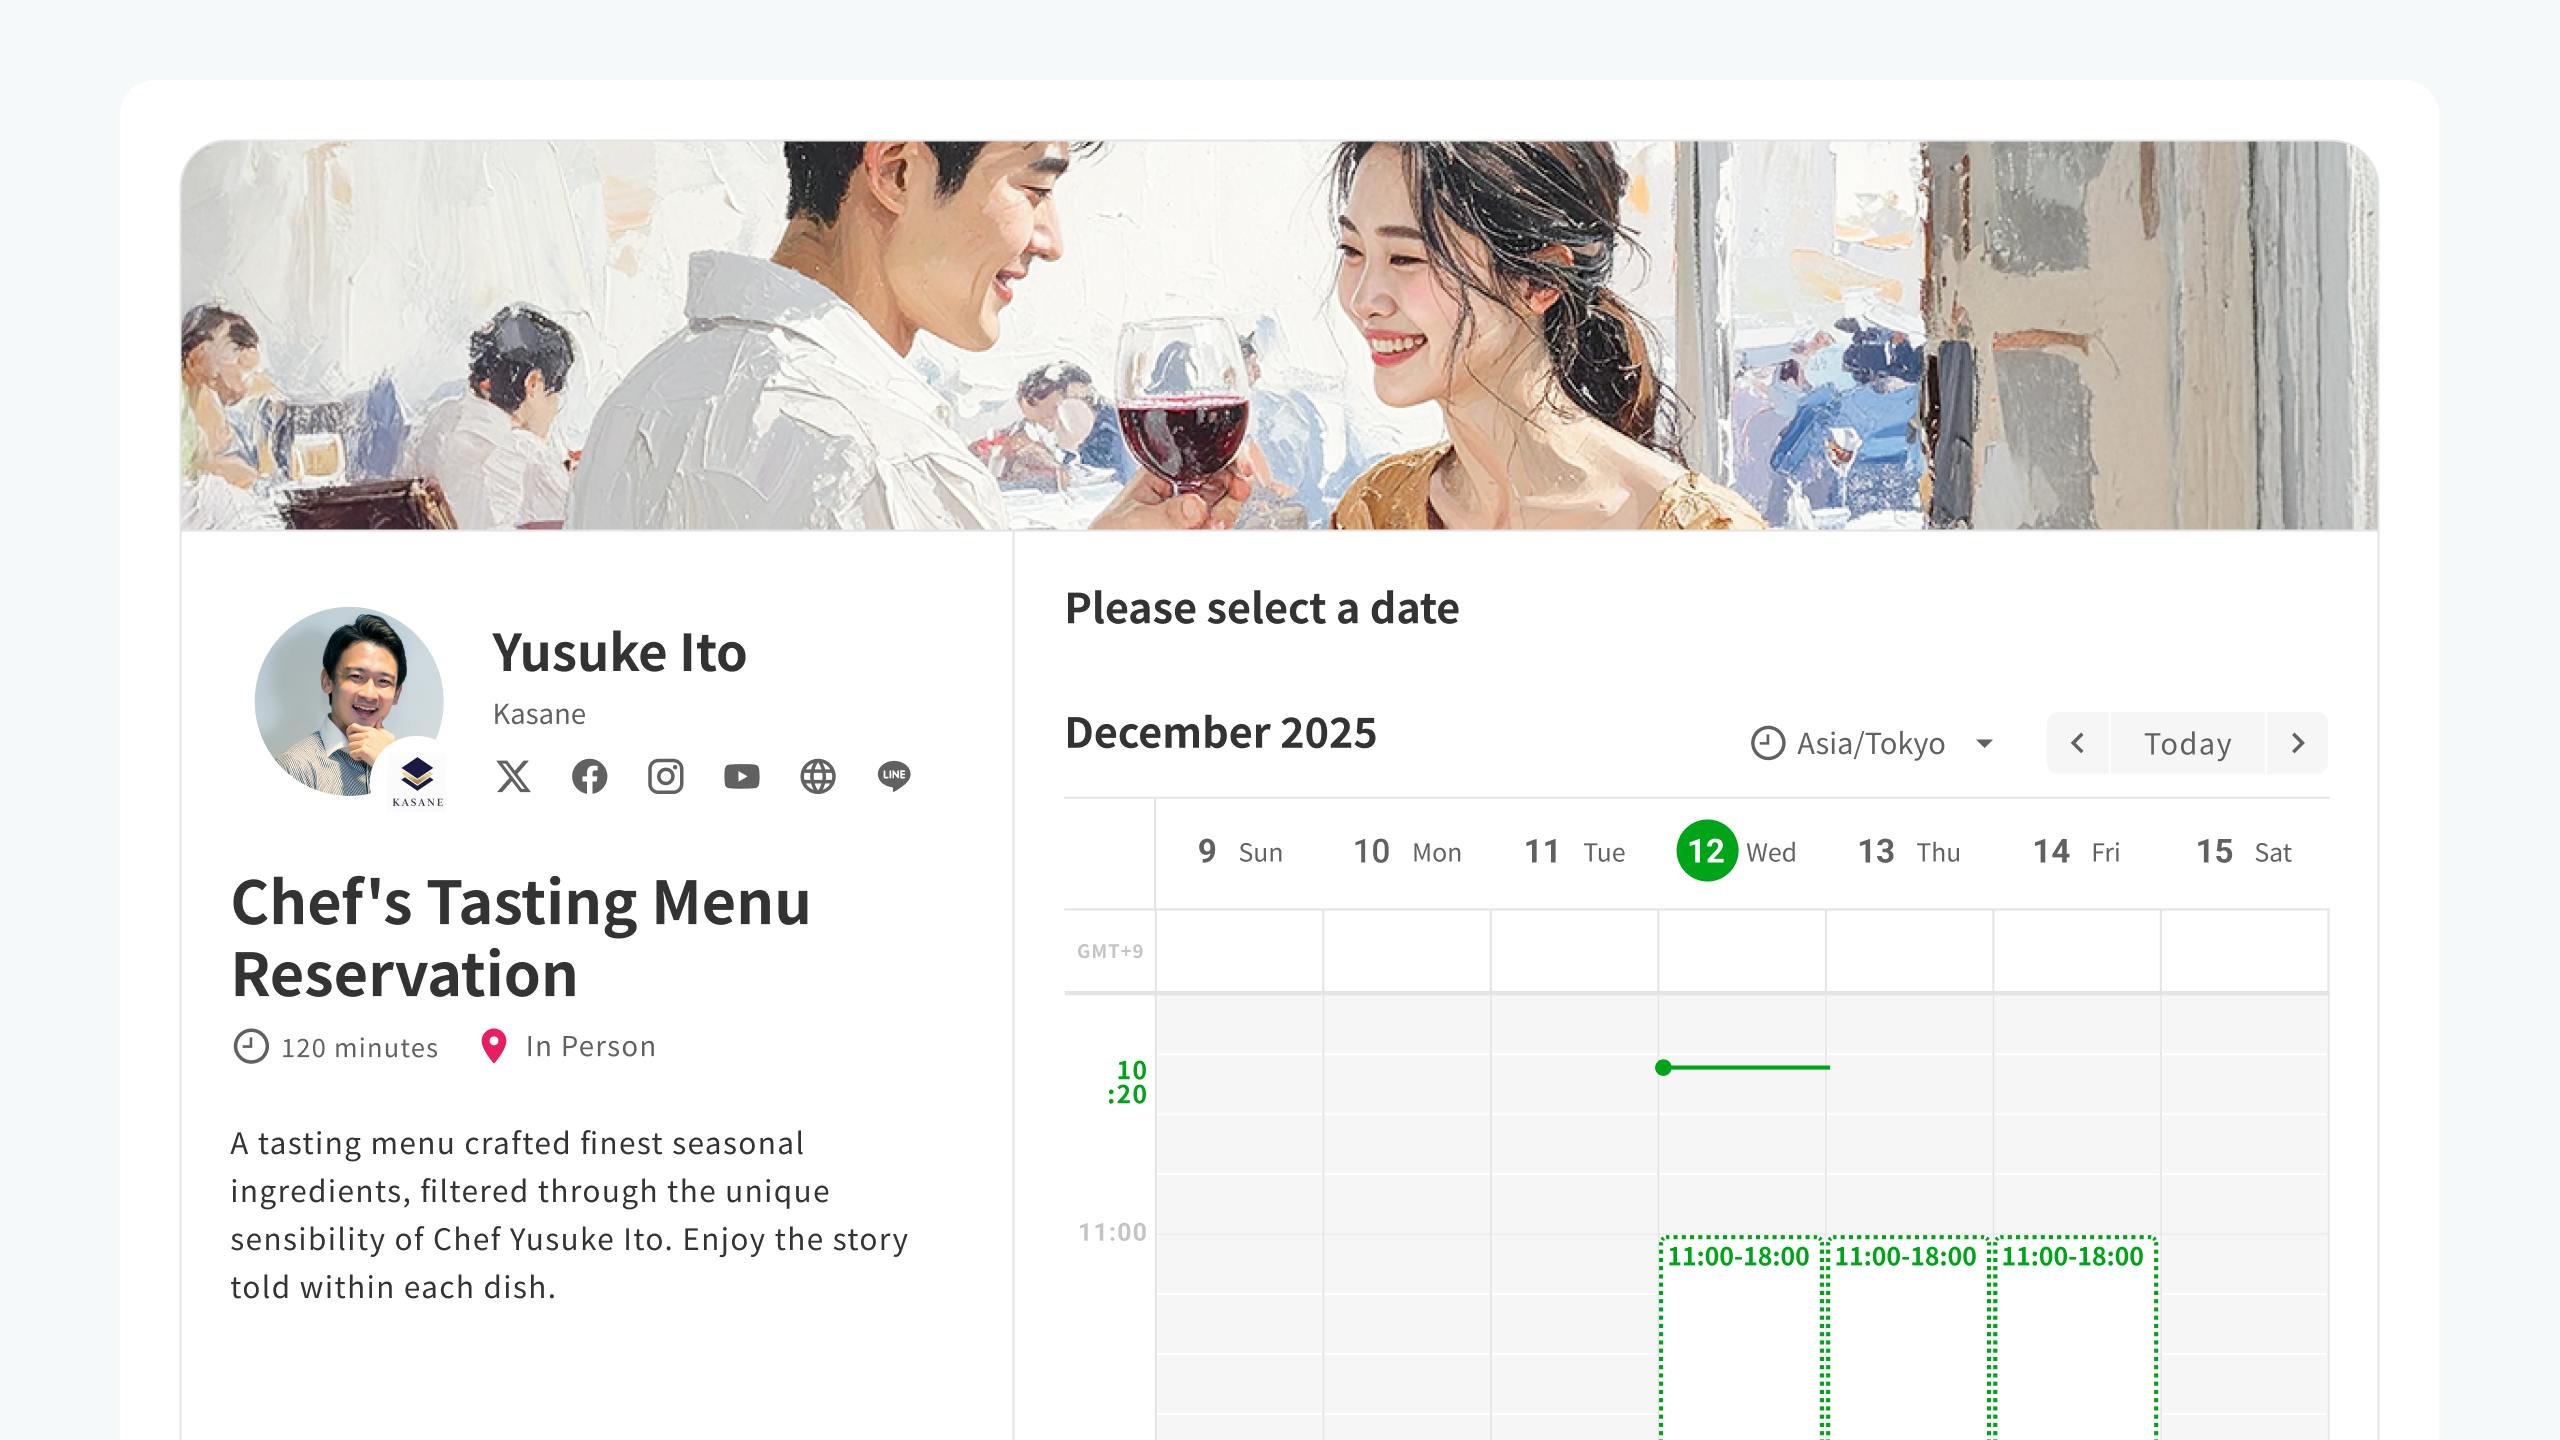Select the 13 Thu column header
The width and height of the screenshot is (2560, 1440).
click(1903, 851)
